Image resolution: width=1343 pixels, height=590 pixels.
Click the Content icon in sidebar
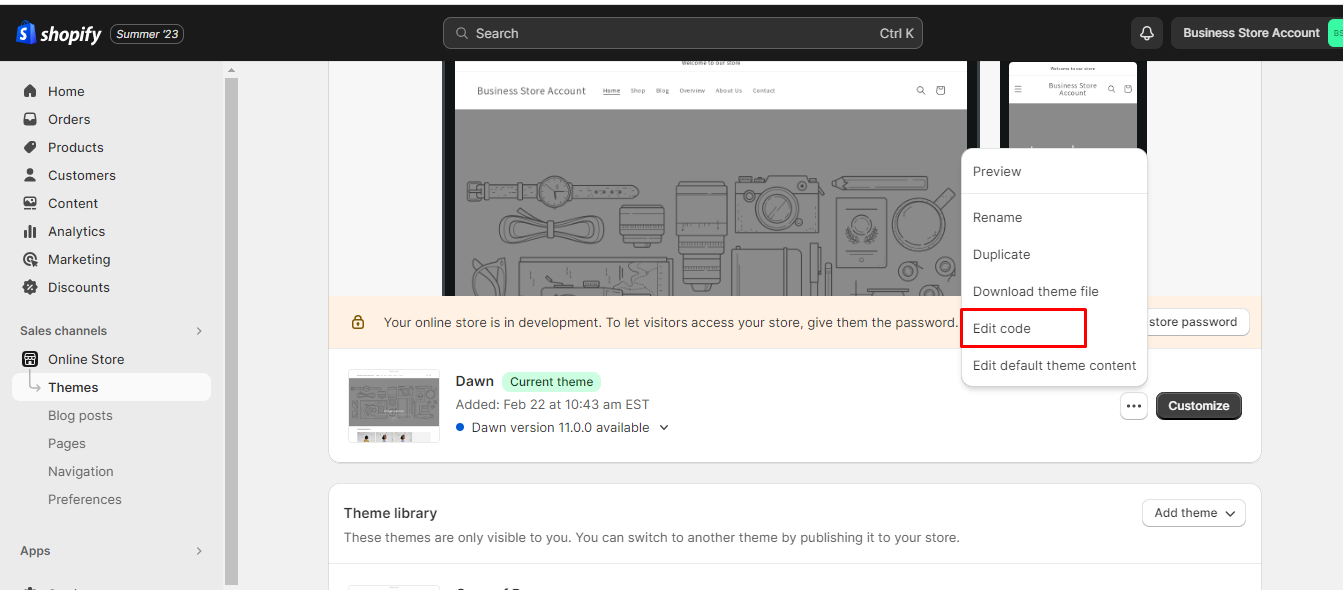coord(30,203)
